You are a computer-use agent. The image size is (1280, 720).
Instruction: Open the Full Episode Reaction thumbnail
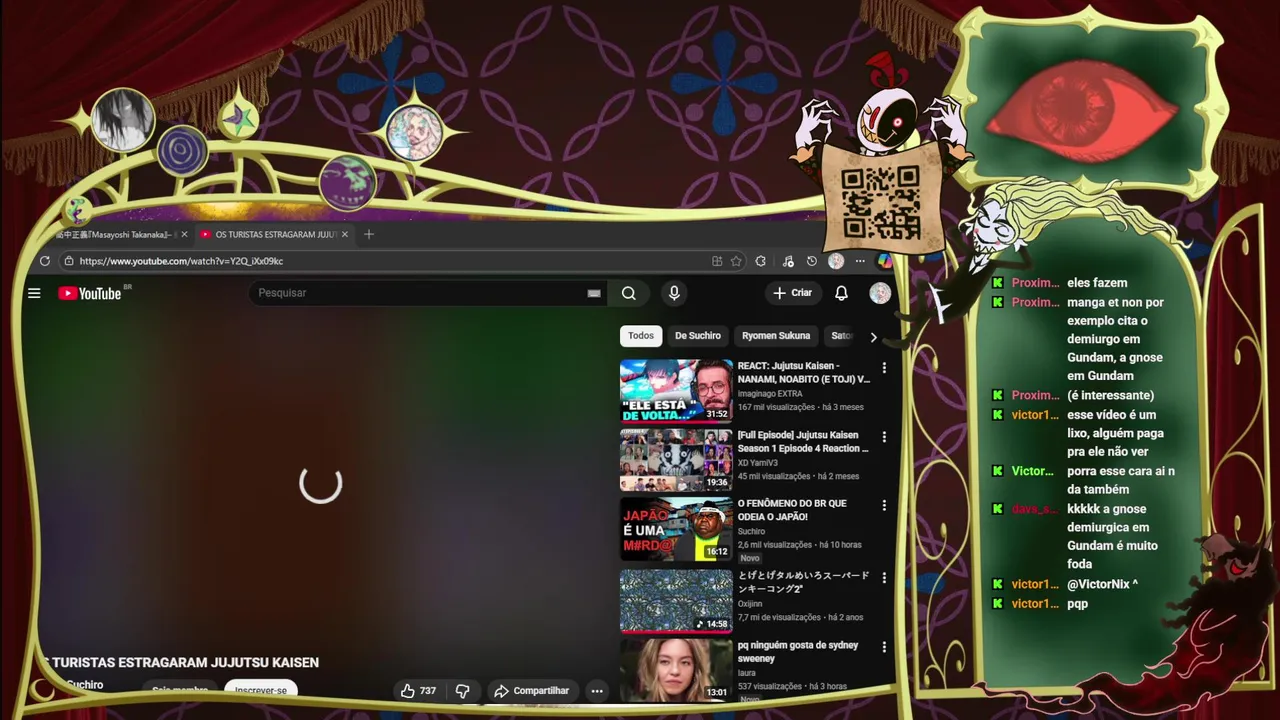pyautogui.click(x=676, y=460)
